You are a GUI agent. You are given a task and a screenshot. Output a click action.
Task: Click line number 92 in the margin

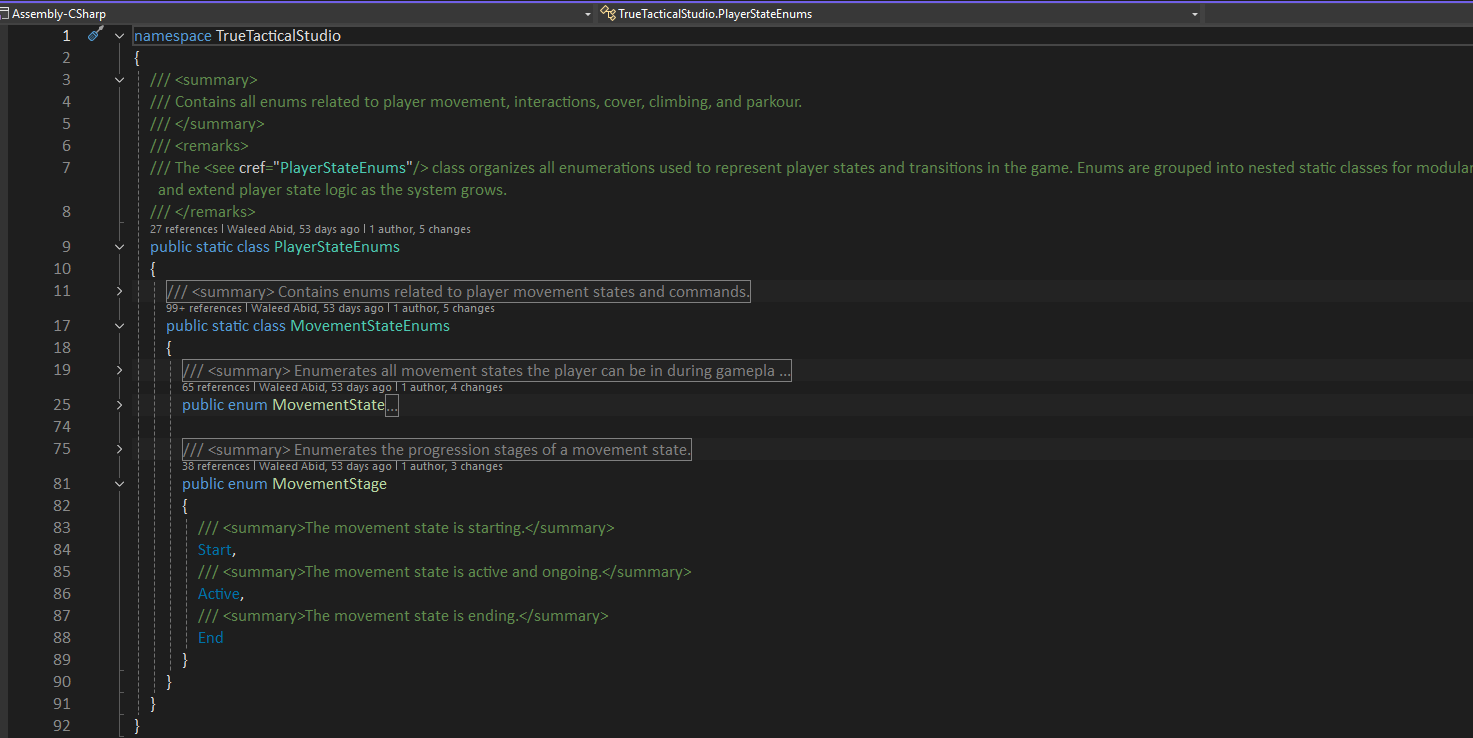click(x=61, y=726)
